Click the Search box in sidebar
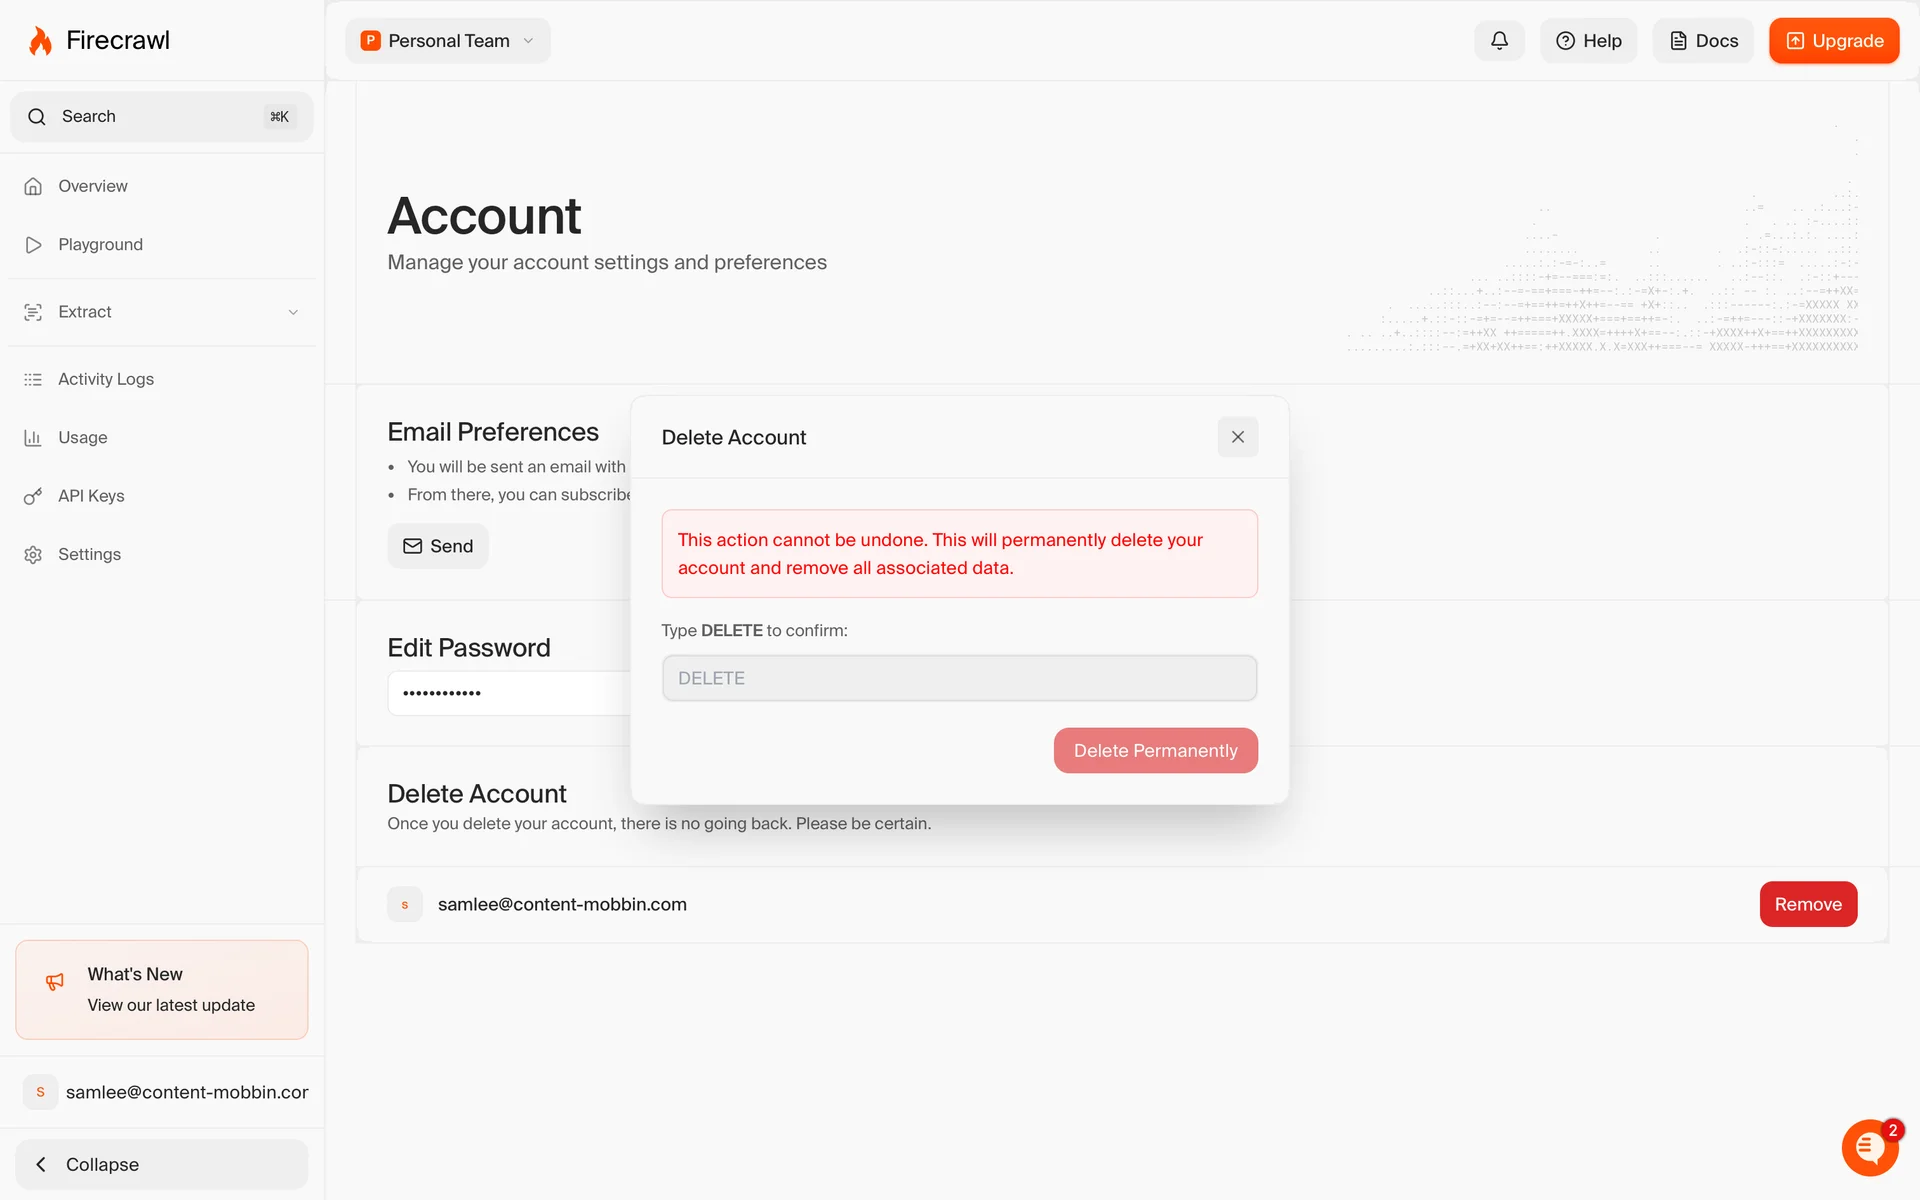 (162, 117)
